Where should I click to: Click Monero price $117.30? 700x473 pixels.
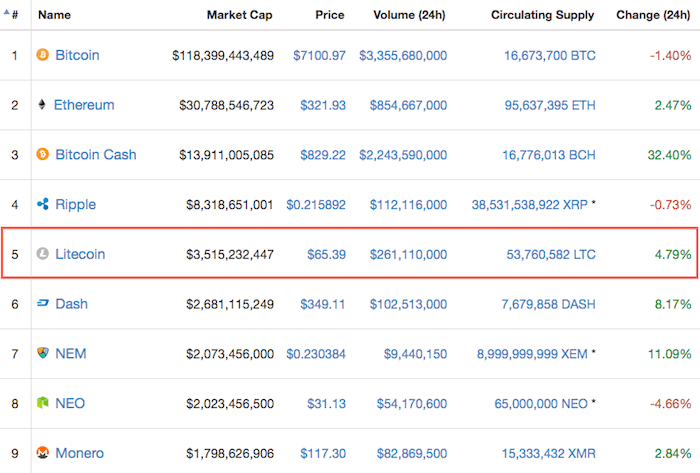pos(323,453)
